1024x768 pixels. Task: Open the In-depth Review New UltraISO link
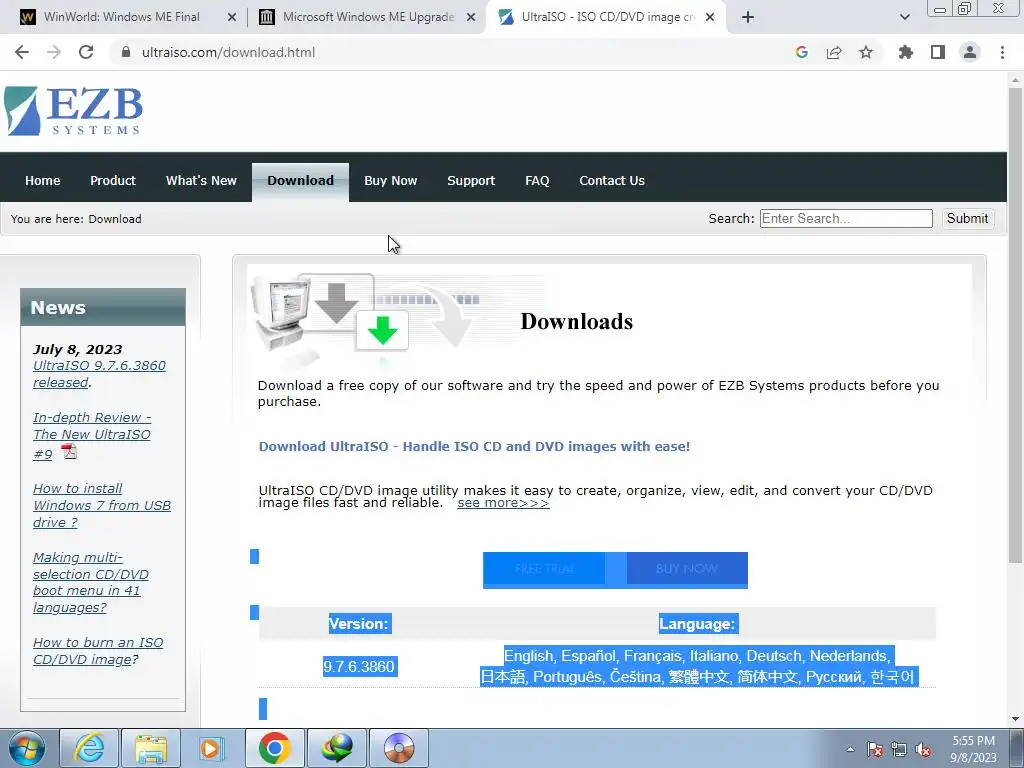click(x=92, y=435)
